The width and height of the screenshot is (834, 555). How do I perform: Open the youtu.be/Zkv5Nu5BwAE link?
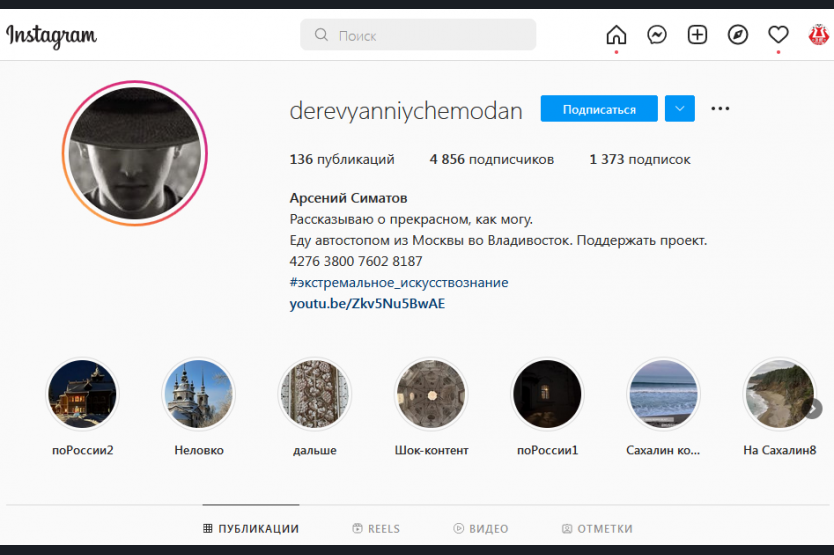point(367,304)
